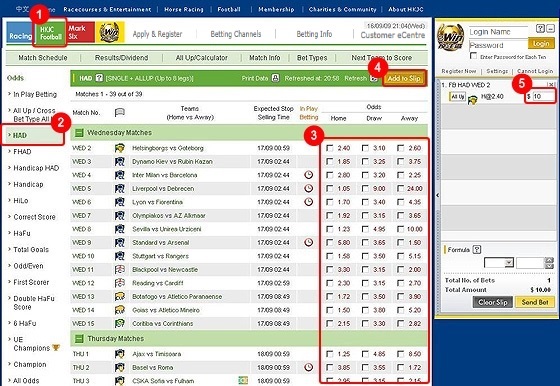This screenshot has height=386, width=560.
Task: Tick Home 1.05 checkbox for Liverpool vs Debrecen
Action: [x=330, y=189]
